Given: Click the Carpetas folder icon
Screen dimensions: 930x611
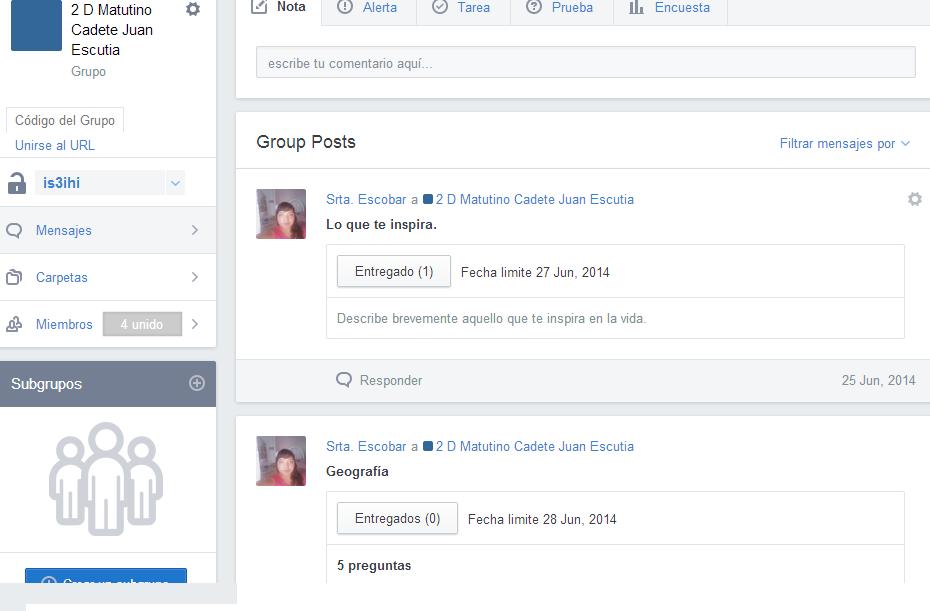Looking at the screenshot, I should click(14, 277).
